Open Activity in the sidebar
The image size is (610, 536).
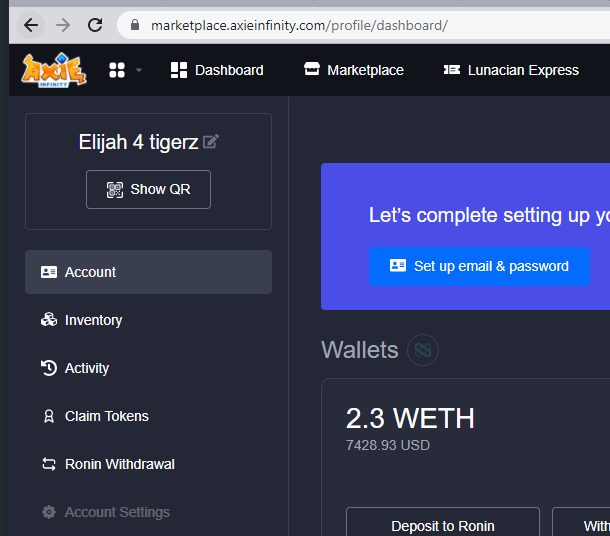click(148, 368)
